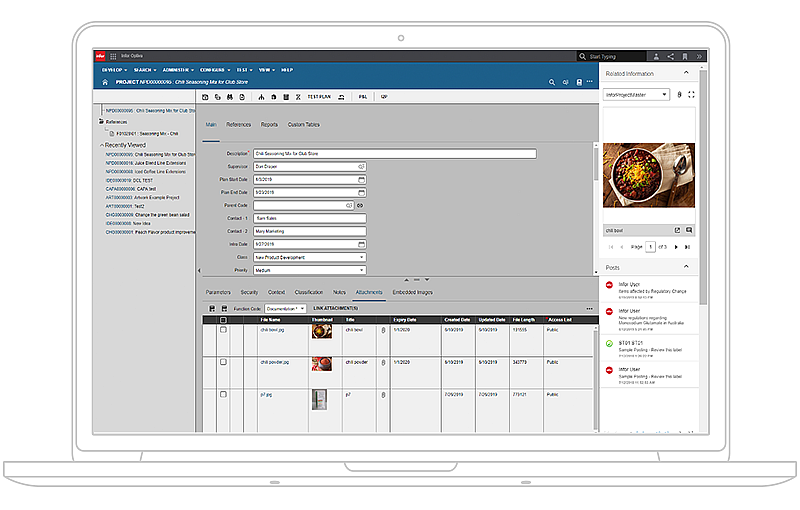Switch to the Embedded Images tab

[412, 292]
